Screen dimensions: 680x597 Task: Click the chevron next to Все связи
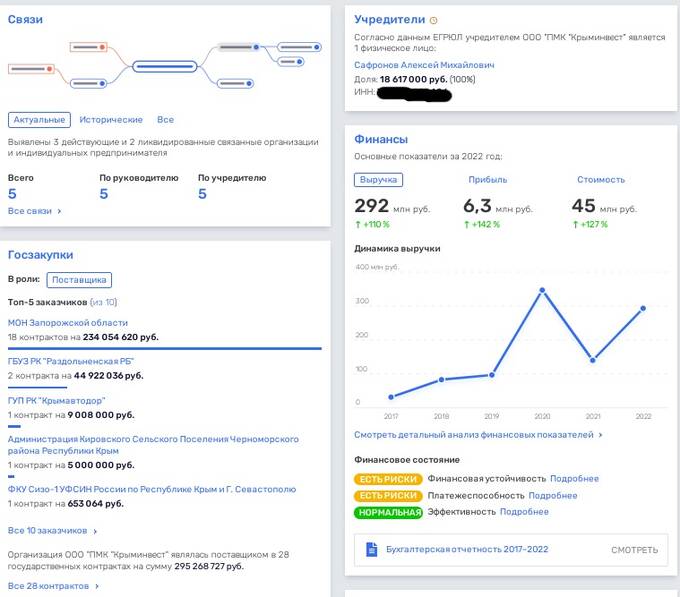[x=59, y=211]
